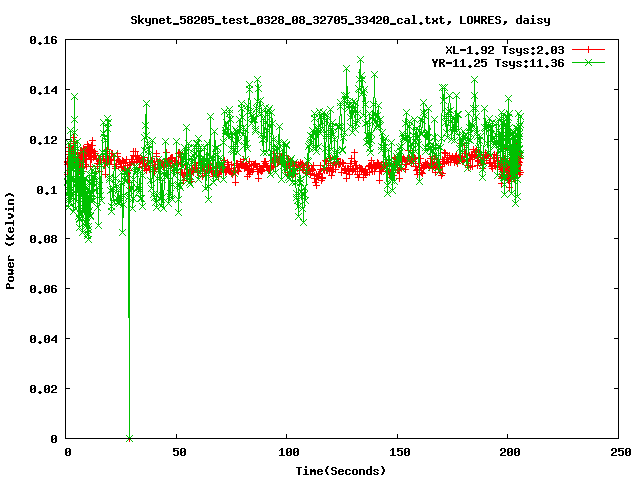Click the highest green peak near 0.15 Kelvin
The width and height of the screenshot is (640, 480).
pyautogui.click(x=360, y=60)
